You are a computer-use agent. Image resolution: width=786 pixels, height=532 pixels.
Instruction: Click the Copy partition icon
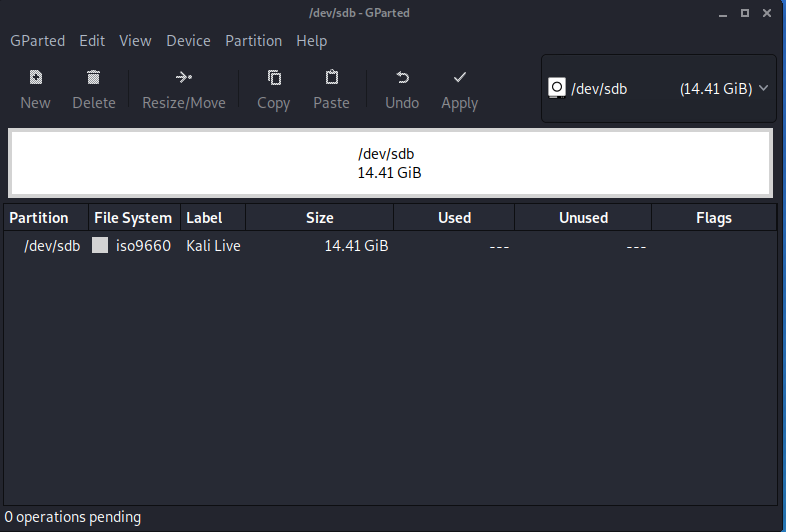[273, 78]
